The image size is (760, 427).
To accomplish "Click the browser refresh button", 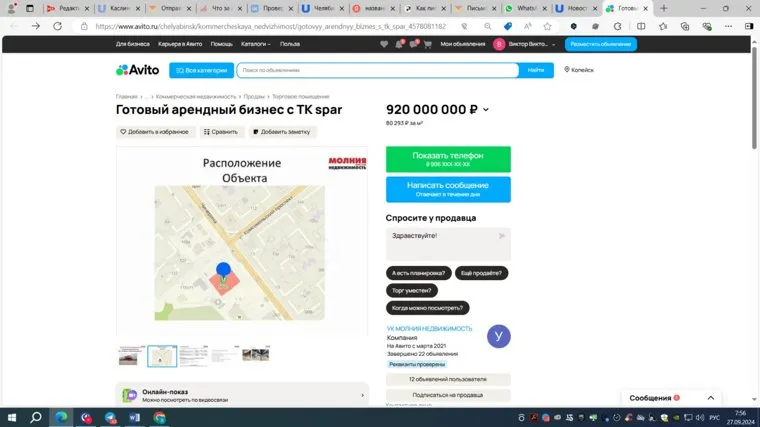I will coord(57,26).
